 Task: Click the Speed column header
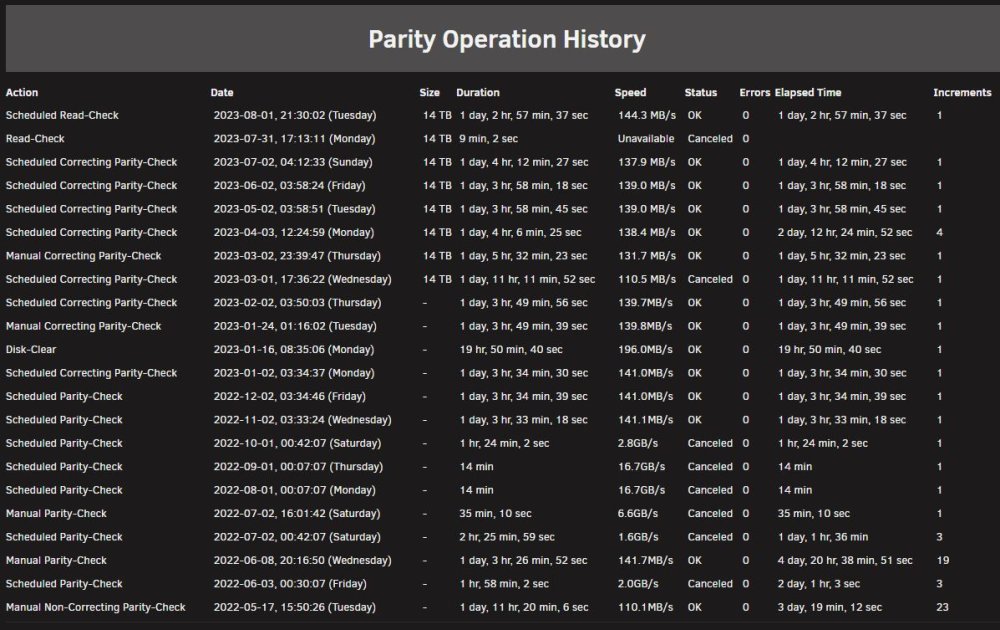pos(630,92)
